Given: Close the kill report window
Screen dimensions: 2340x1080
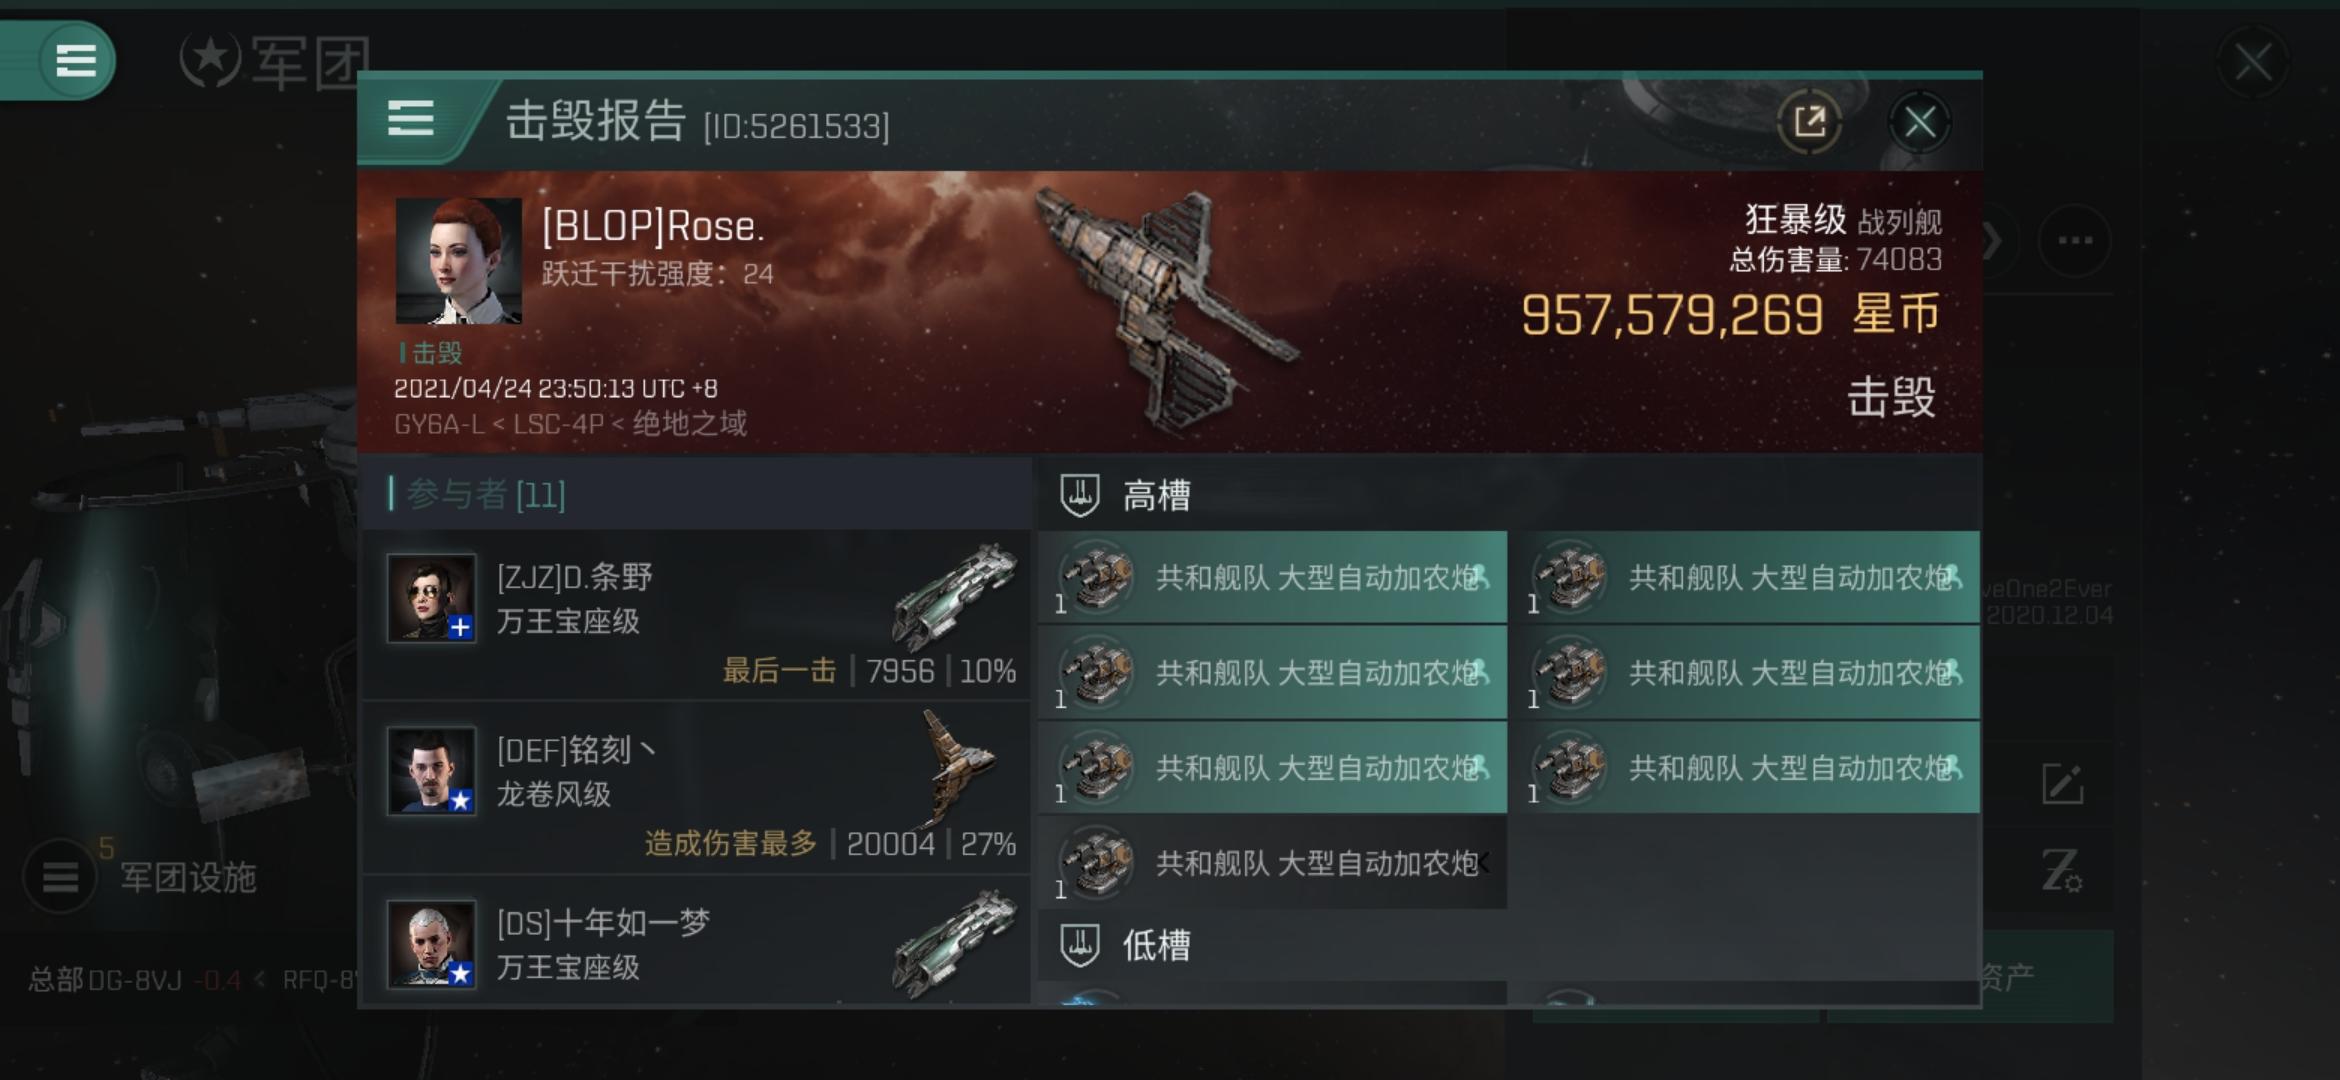Looking at the screenshot, I should coord(1919,123).
